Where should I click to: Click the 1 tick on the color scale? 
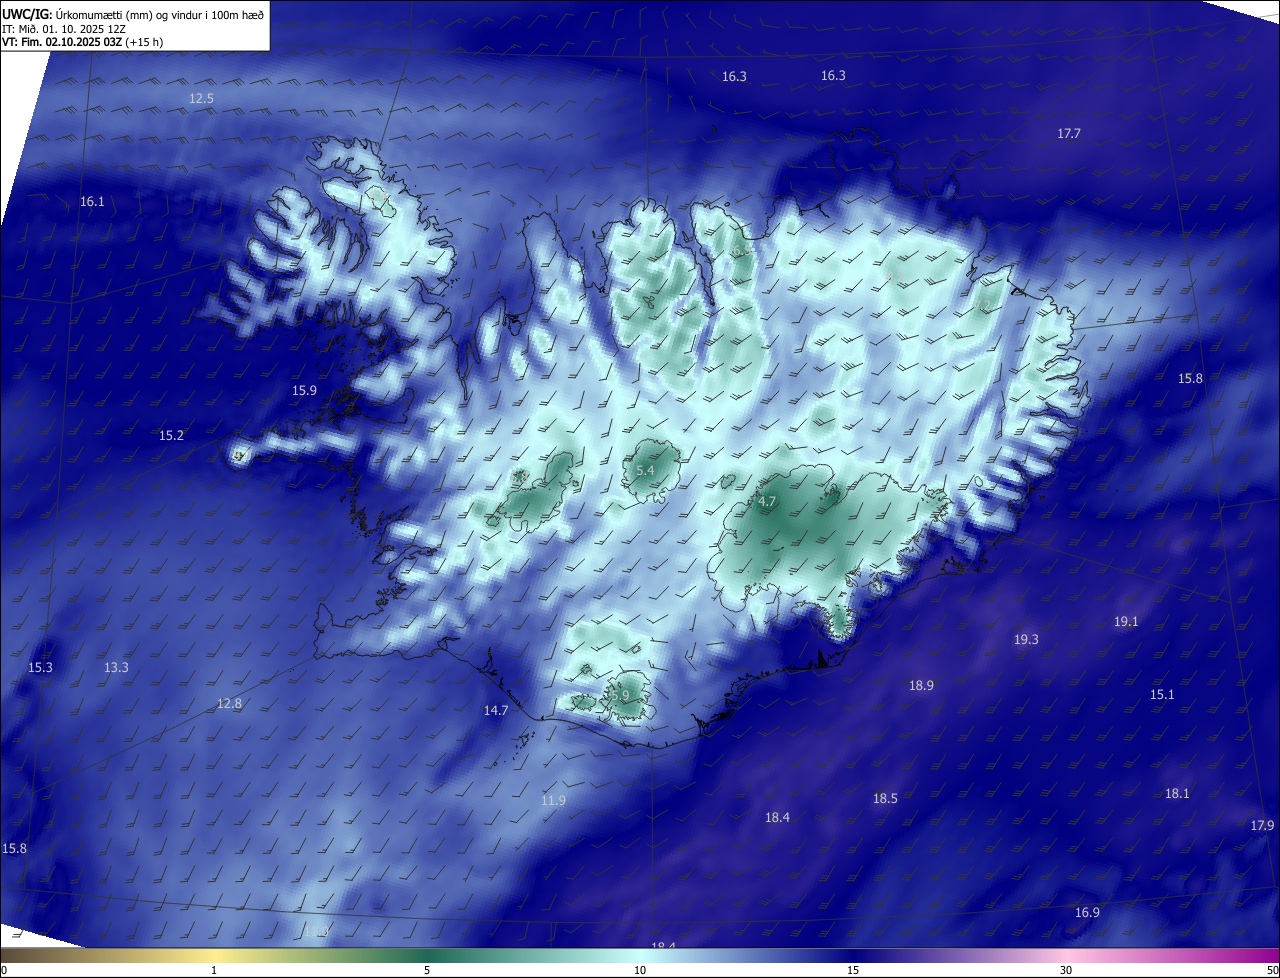click(214, 970)
